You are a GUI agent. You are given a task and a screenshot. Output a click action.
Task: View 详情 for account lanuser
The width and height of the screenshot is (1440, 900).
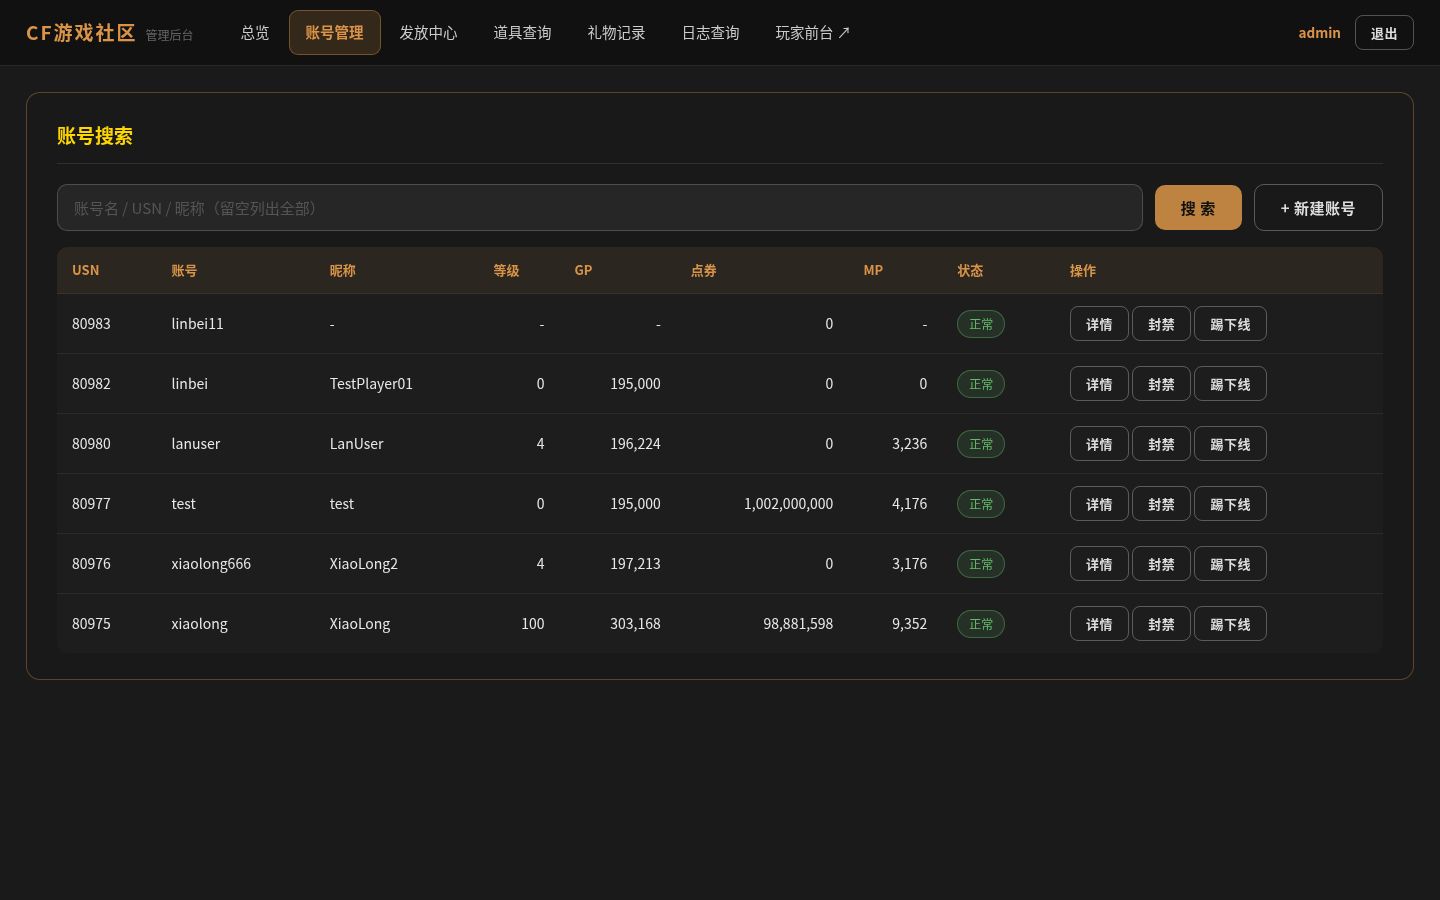pos(1099,444)
